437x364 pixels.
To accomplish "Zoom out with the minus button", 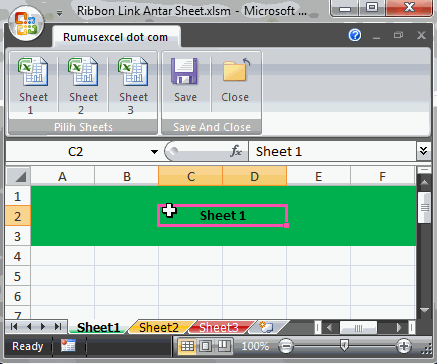I will (x=286, y=346).
